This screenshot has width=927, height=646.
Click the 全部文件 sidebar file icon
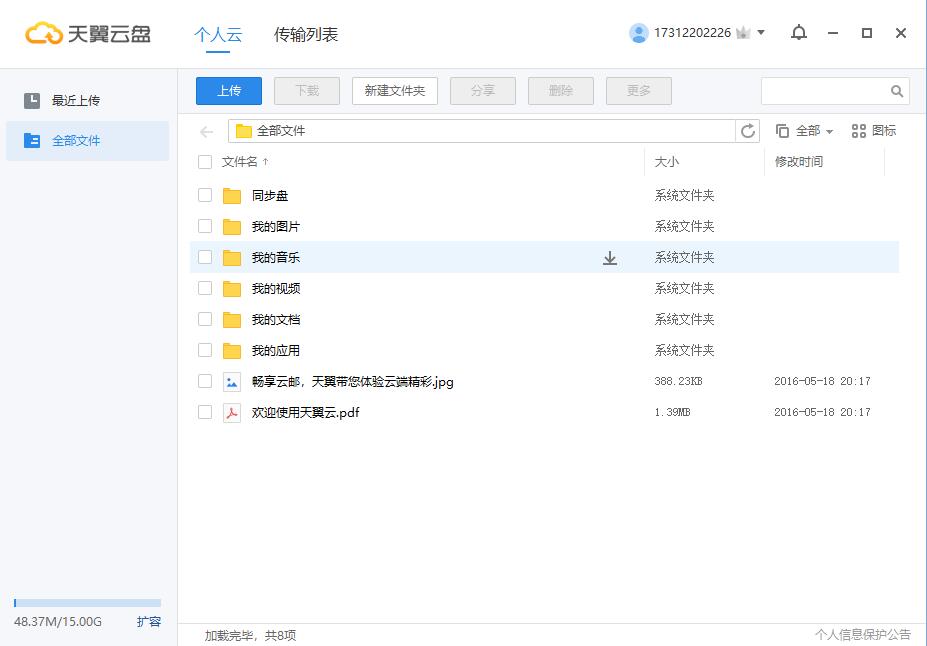click(x=32, y=140)
